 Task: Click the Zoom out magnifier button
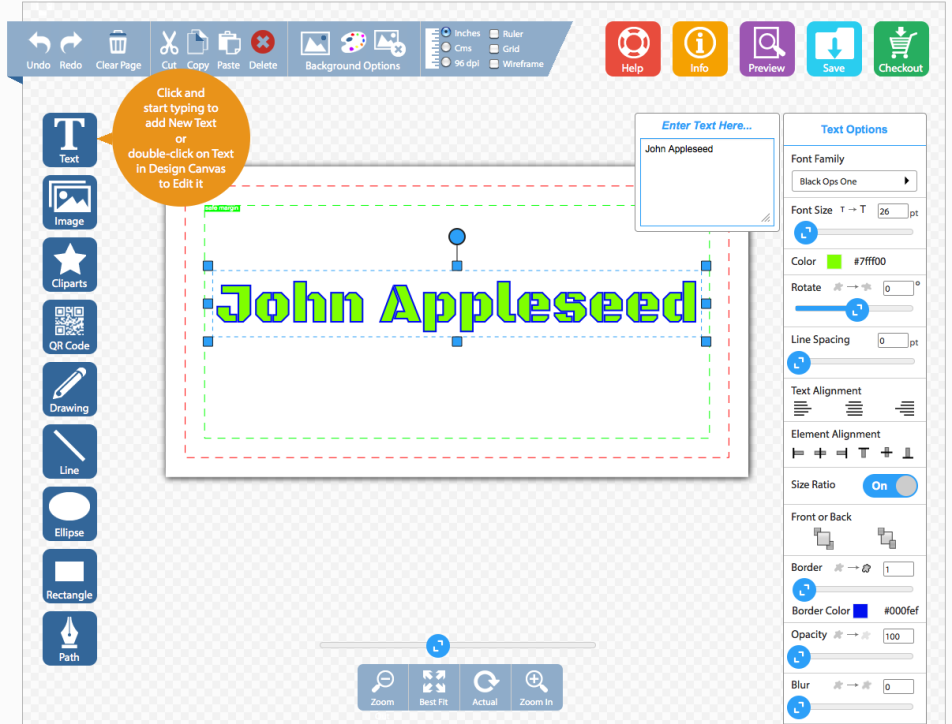click(383, 688)
